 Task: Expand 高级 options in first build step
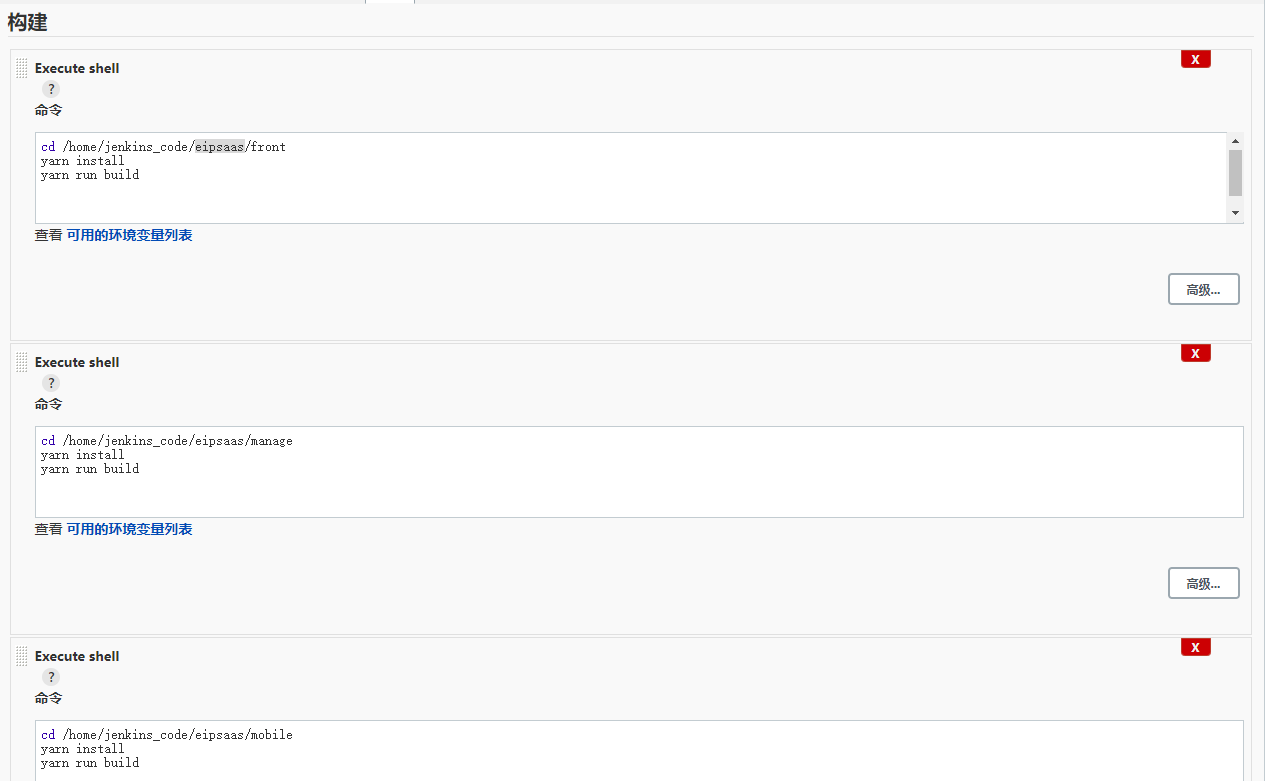(1203, 289)
